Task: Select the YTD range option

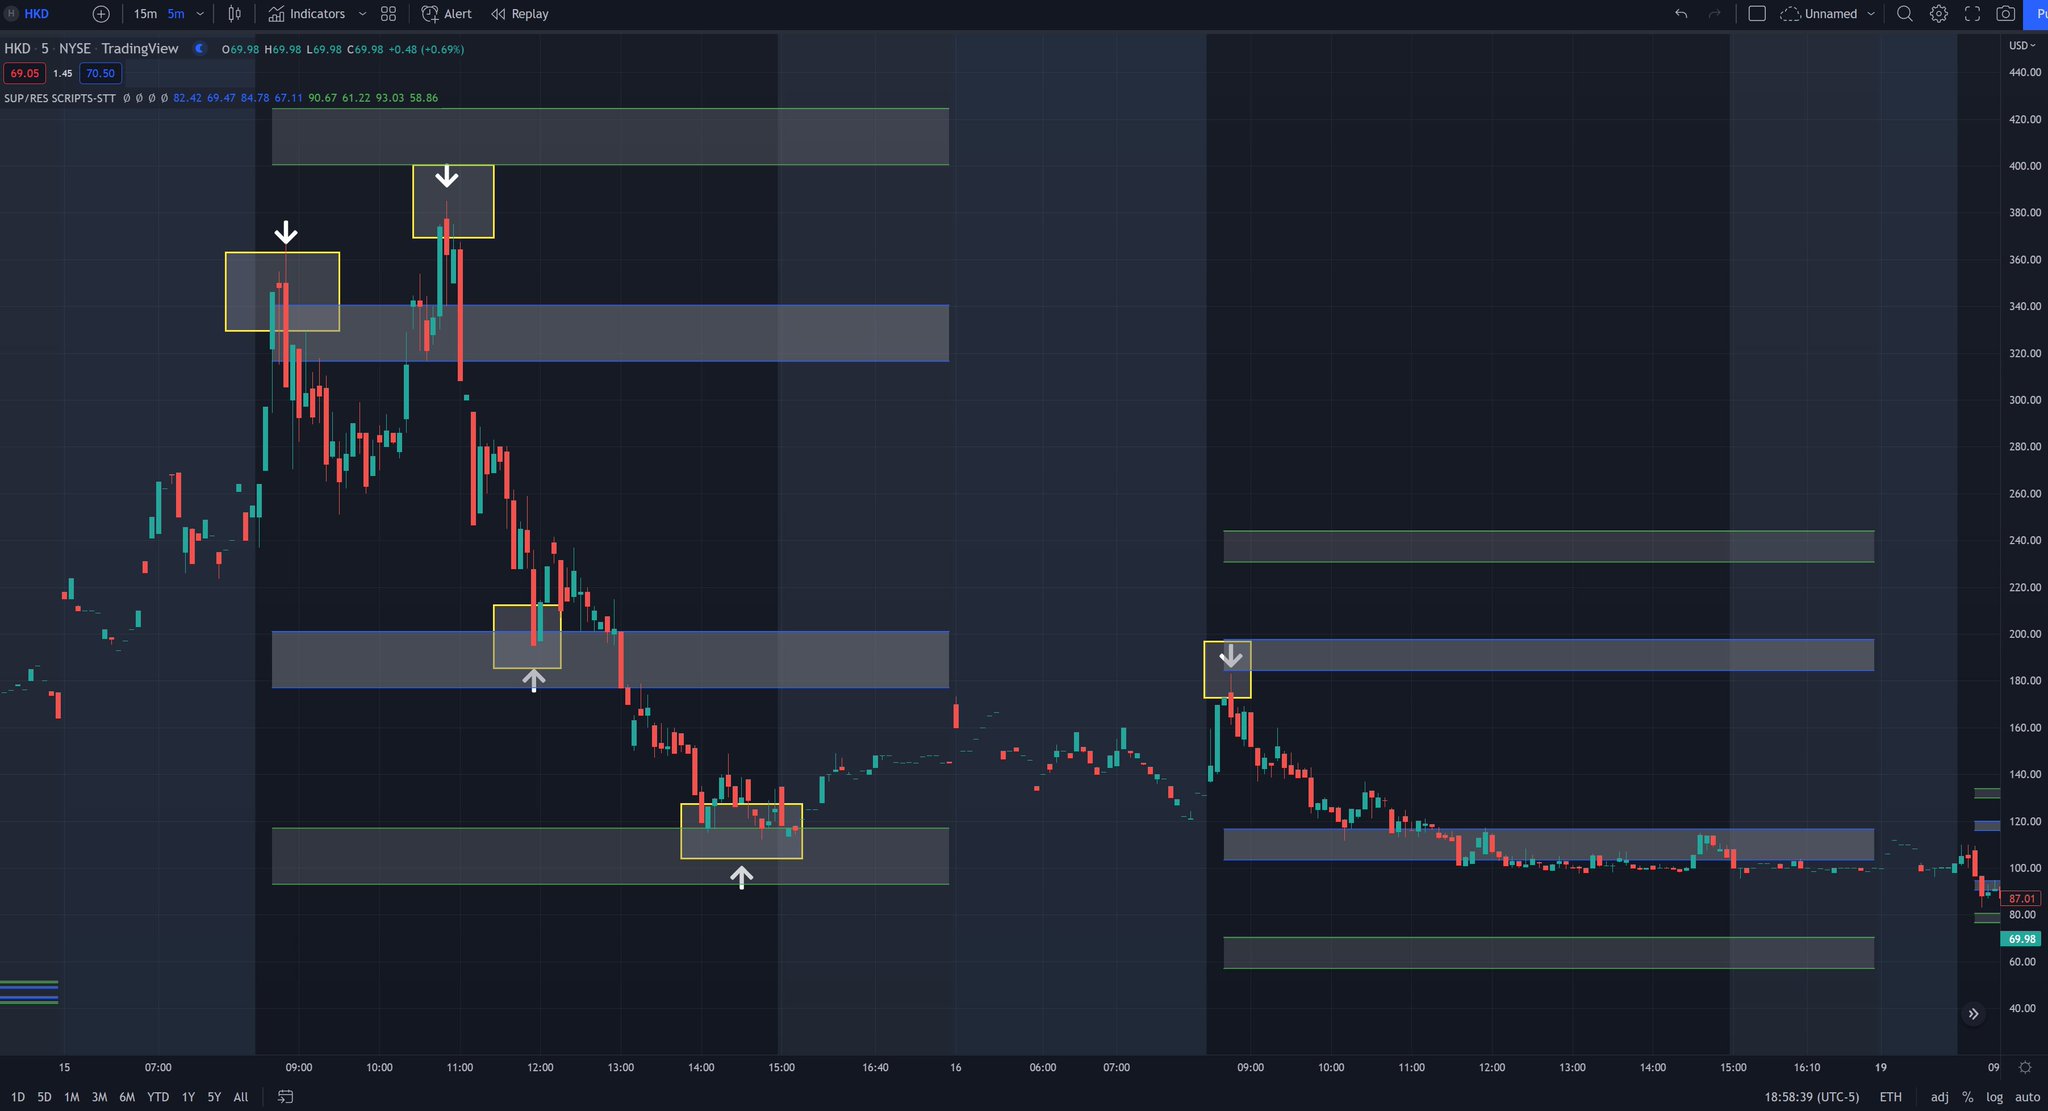Action: 157,1097
